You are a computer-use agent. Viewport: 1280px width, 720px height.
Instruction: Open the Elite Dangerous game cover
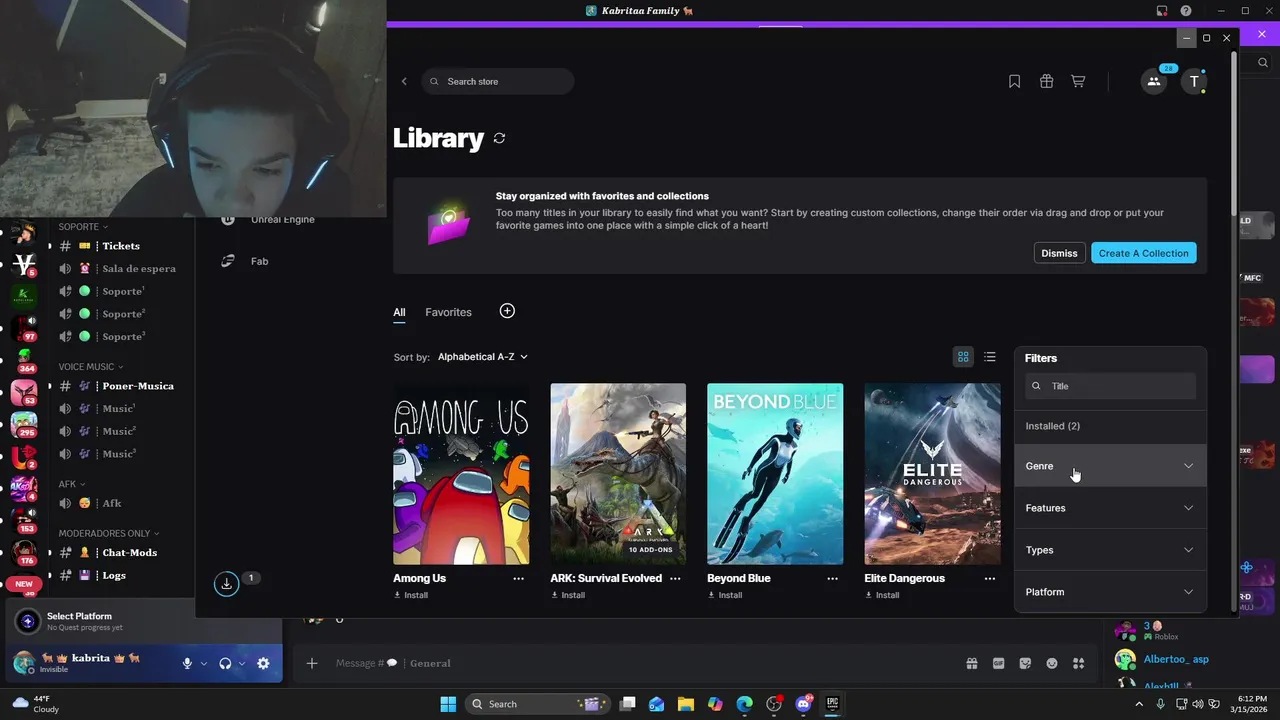(932, 474)
